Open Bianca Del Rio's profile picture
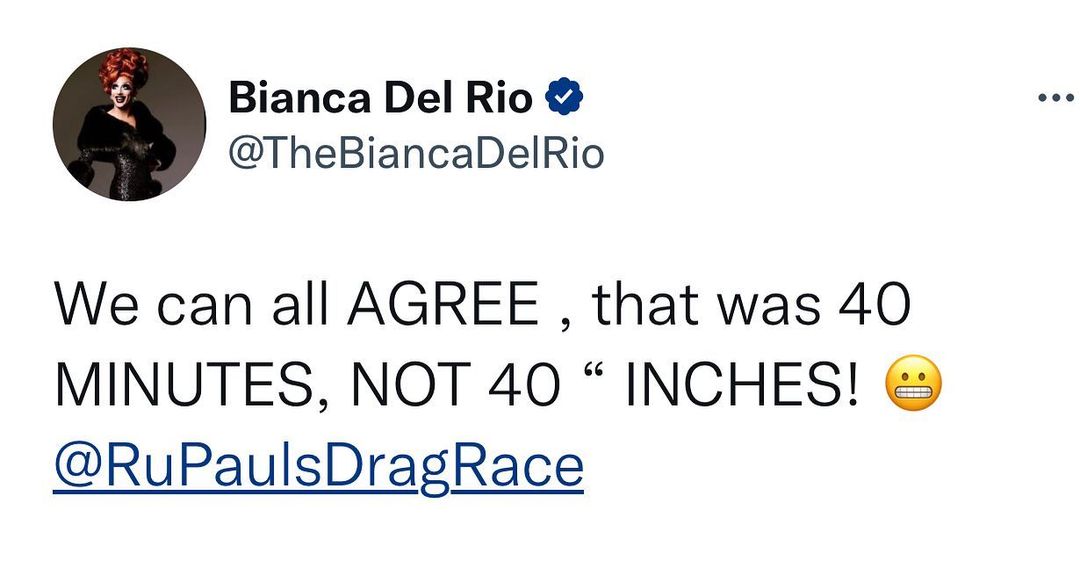 [129, 123]
